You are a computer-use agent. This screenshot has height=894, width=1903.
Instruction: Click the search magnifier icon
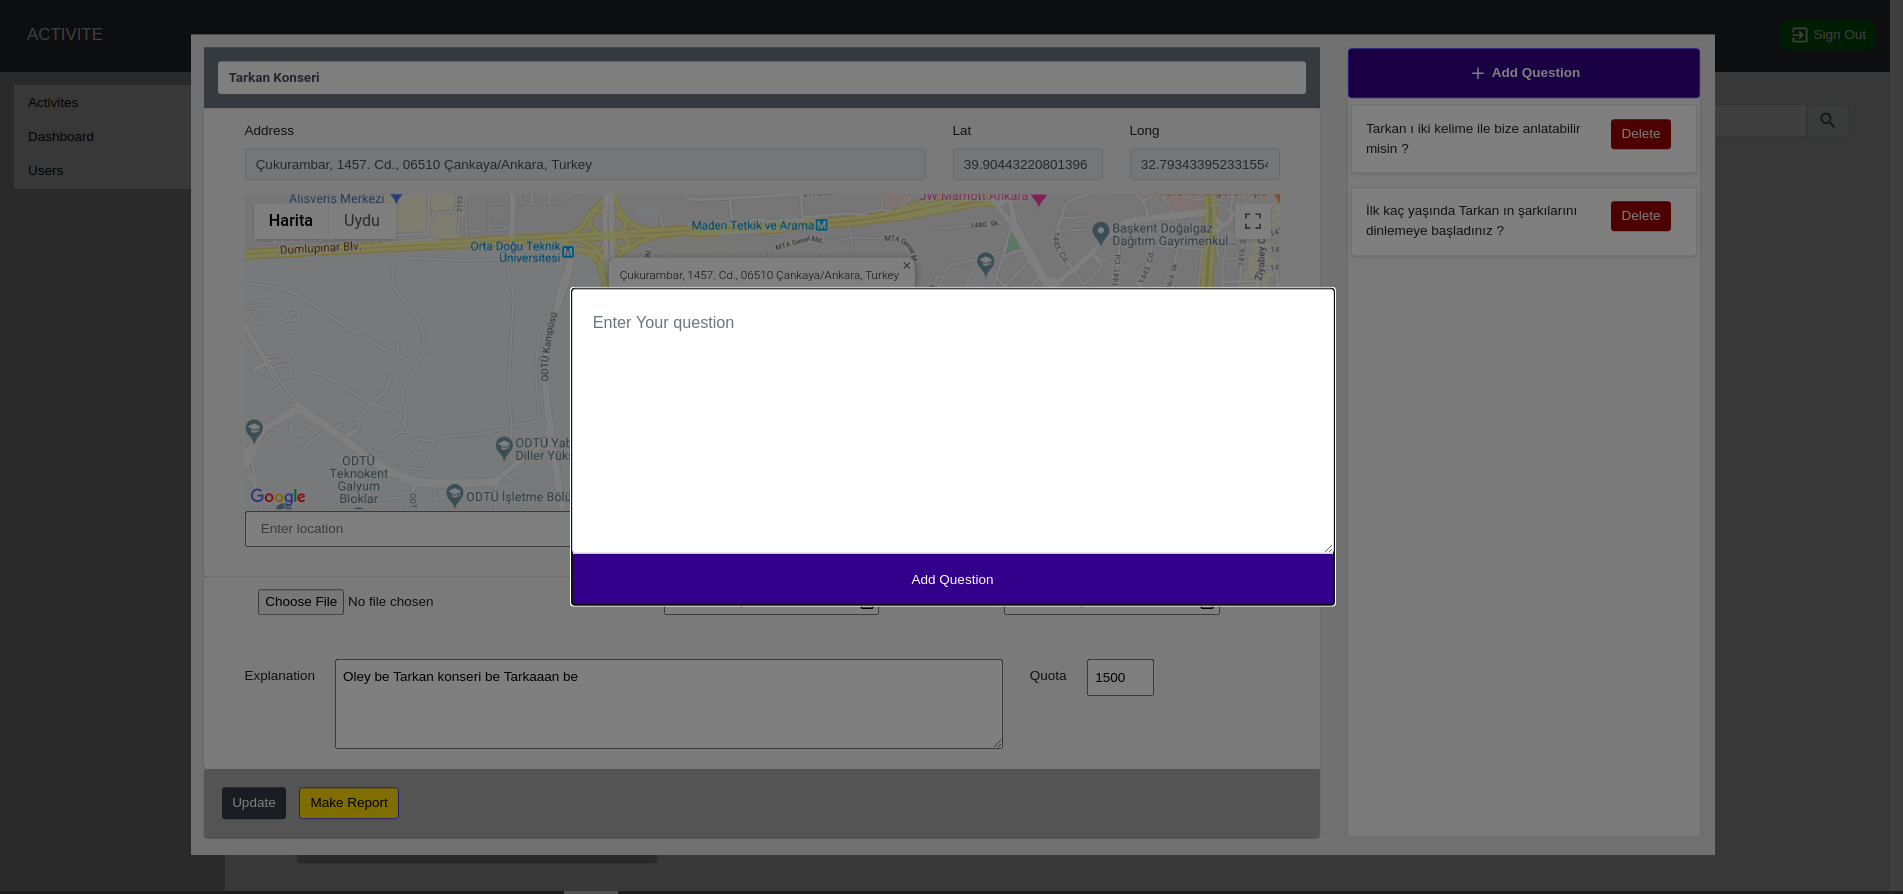pos(1827,120)
